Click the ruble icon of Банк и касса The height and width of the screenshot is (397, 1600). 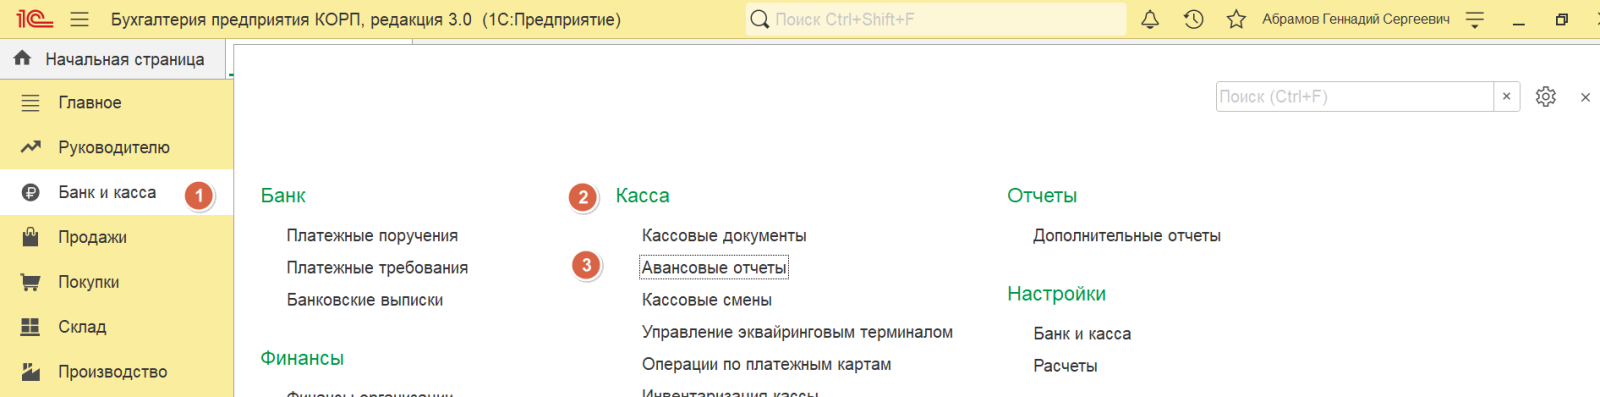[31, 192]
